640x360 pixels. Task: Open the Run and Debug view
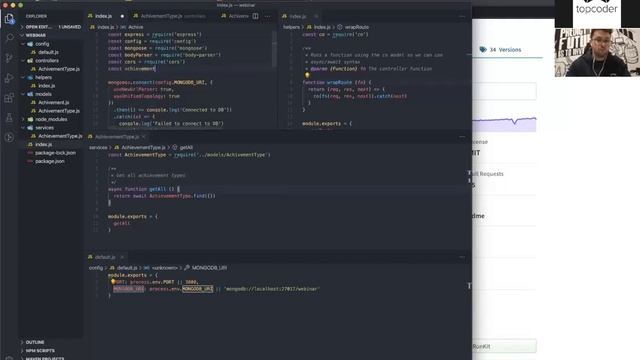tap(9, 78)
